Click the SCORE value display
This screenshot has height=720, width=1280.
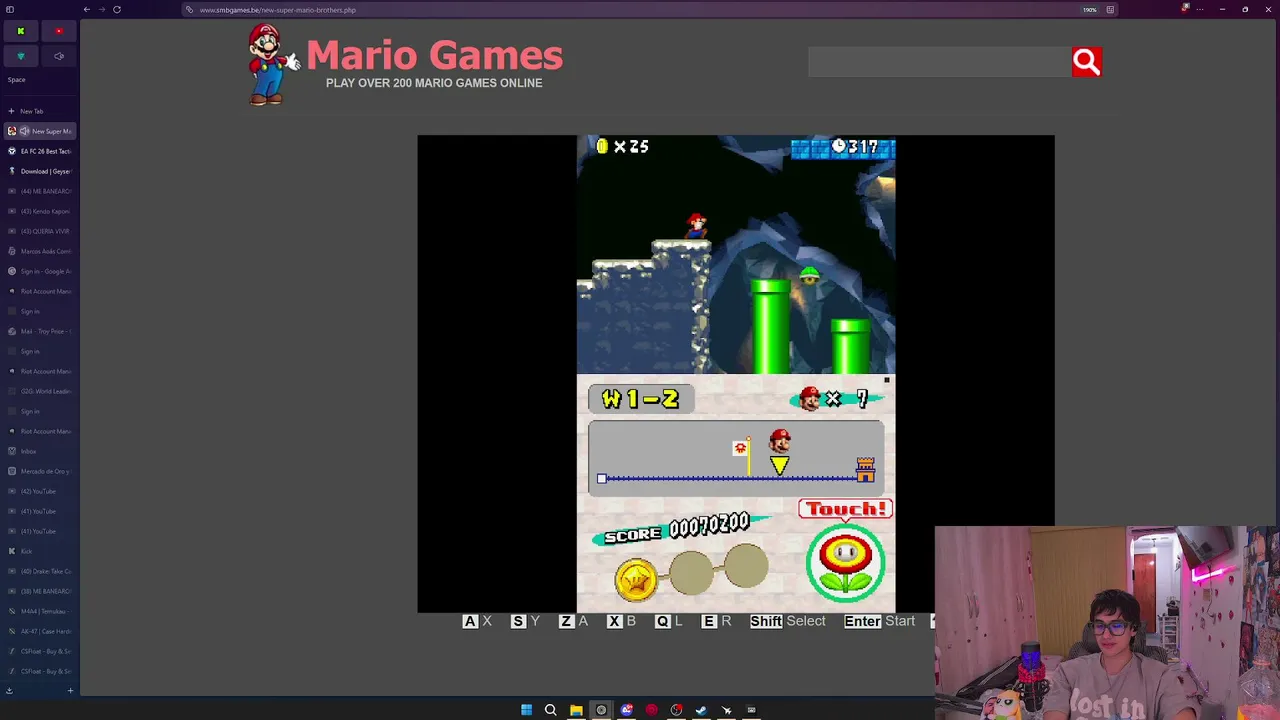click(x=708, y=525)
